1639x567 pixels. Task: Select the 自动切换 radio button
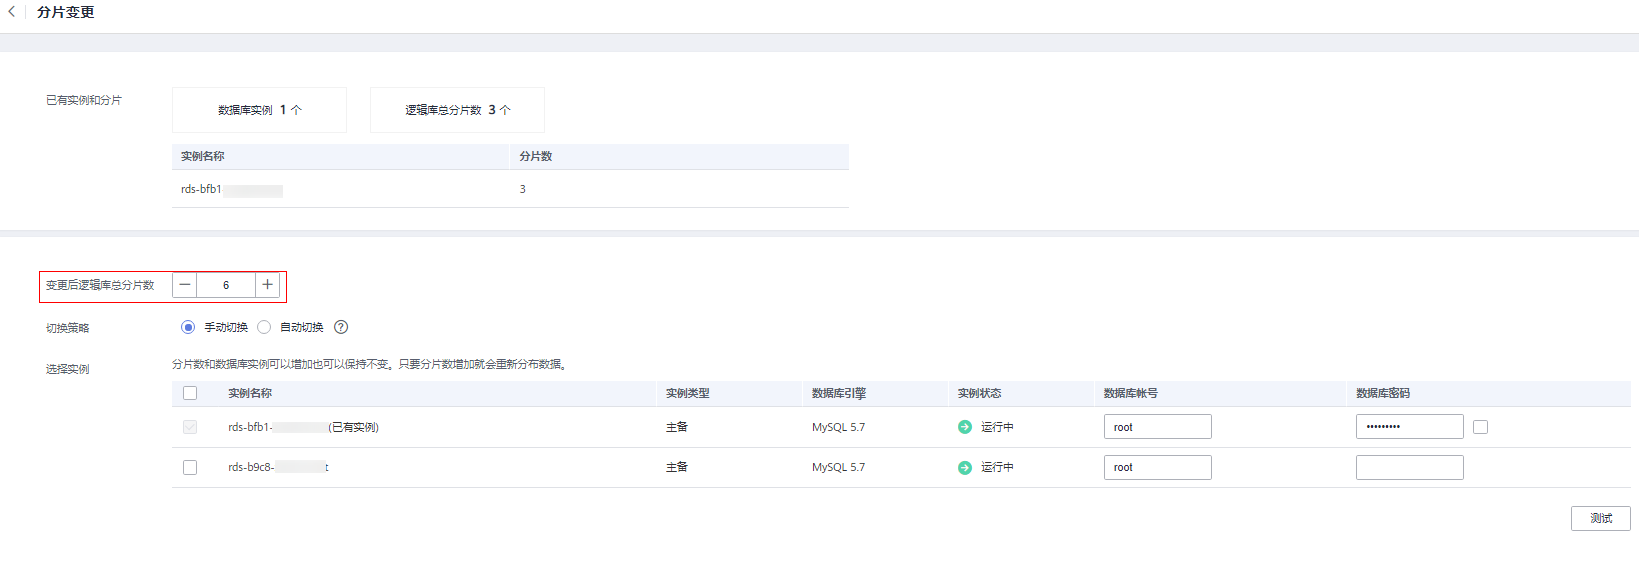[264, 327]
